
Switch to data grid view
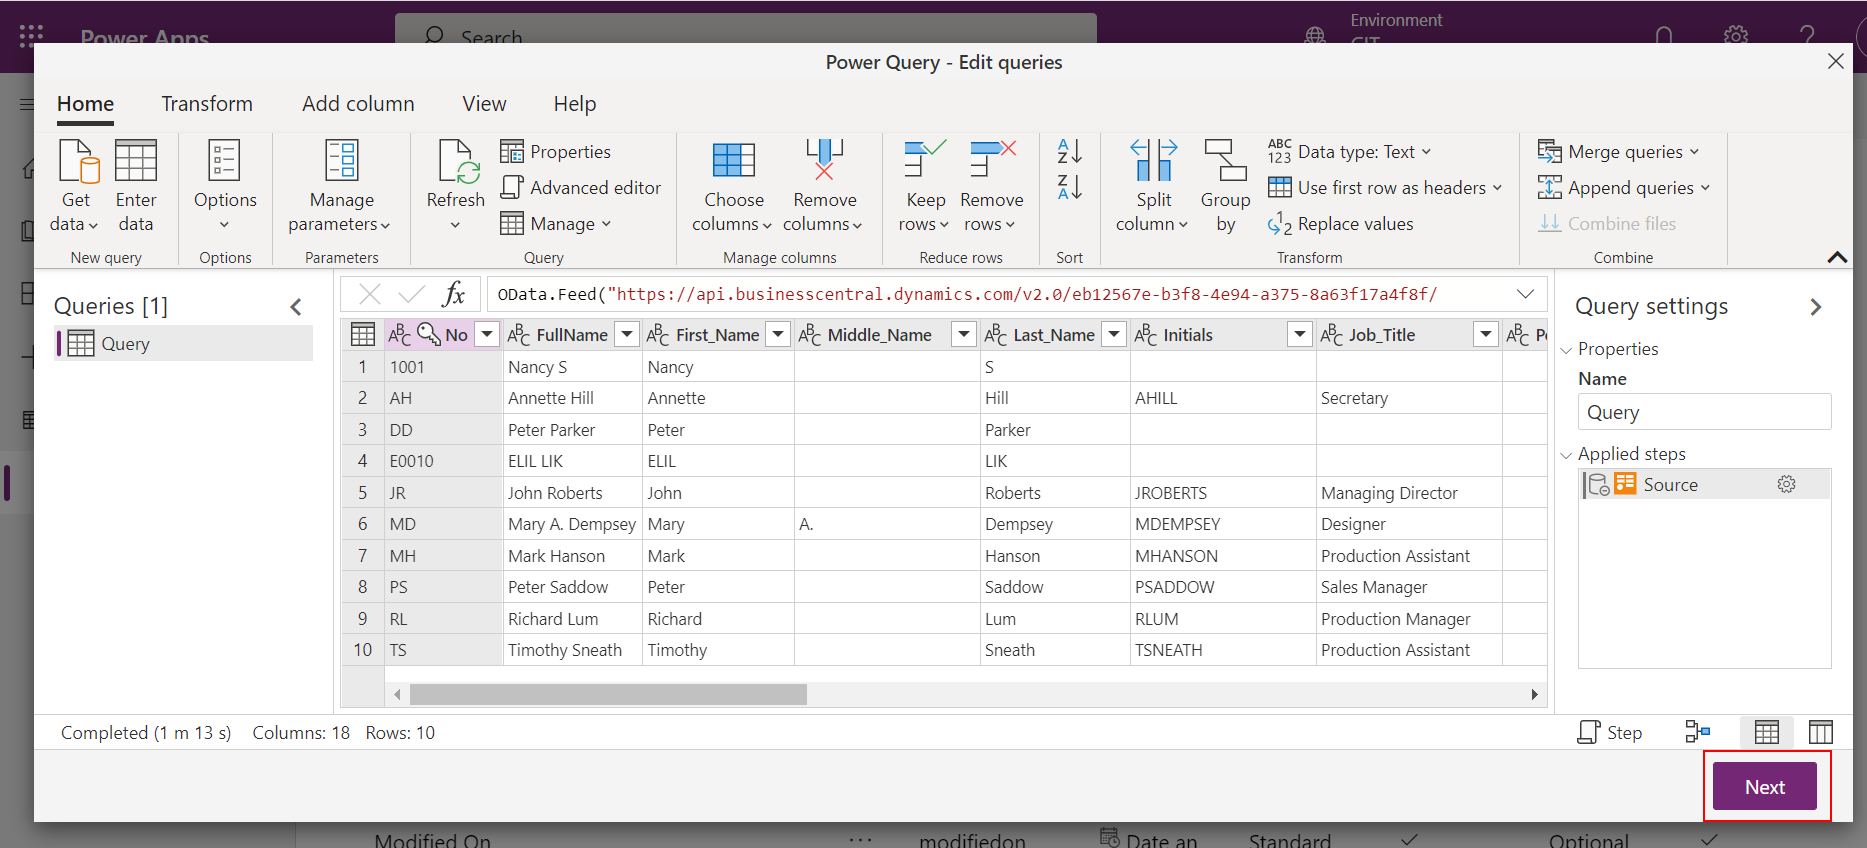pyautogui.click(x=1766, y=732)
